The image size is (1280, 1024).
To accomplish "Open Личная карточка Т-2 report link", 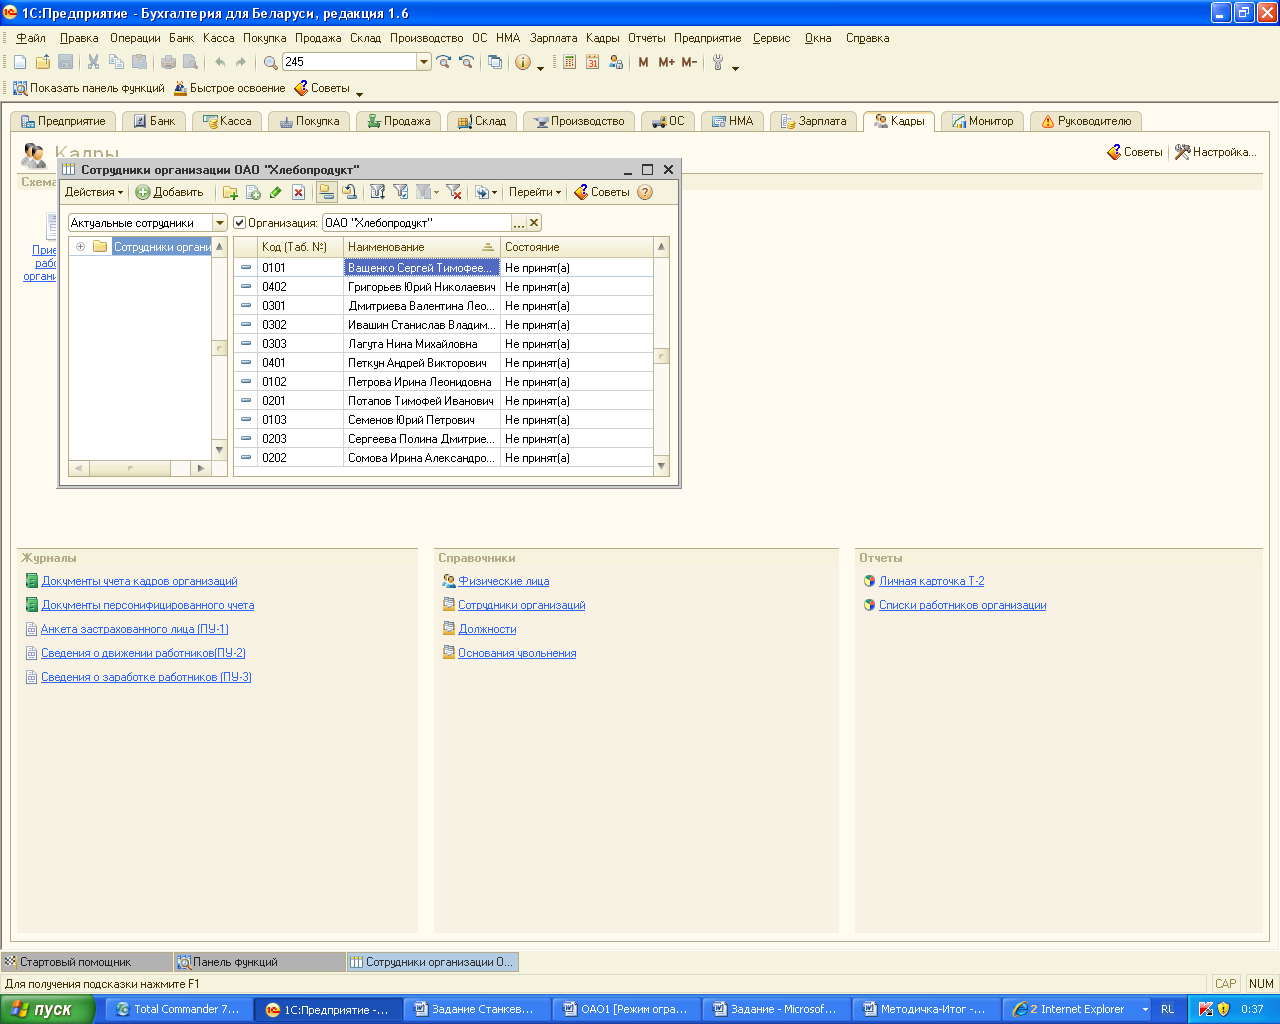I will coord(931,581).
